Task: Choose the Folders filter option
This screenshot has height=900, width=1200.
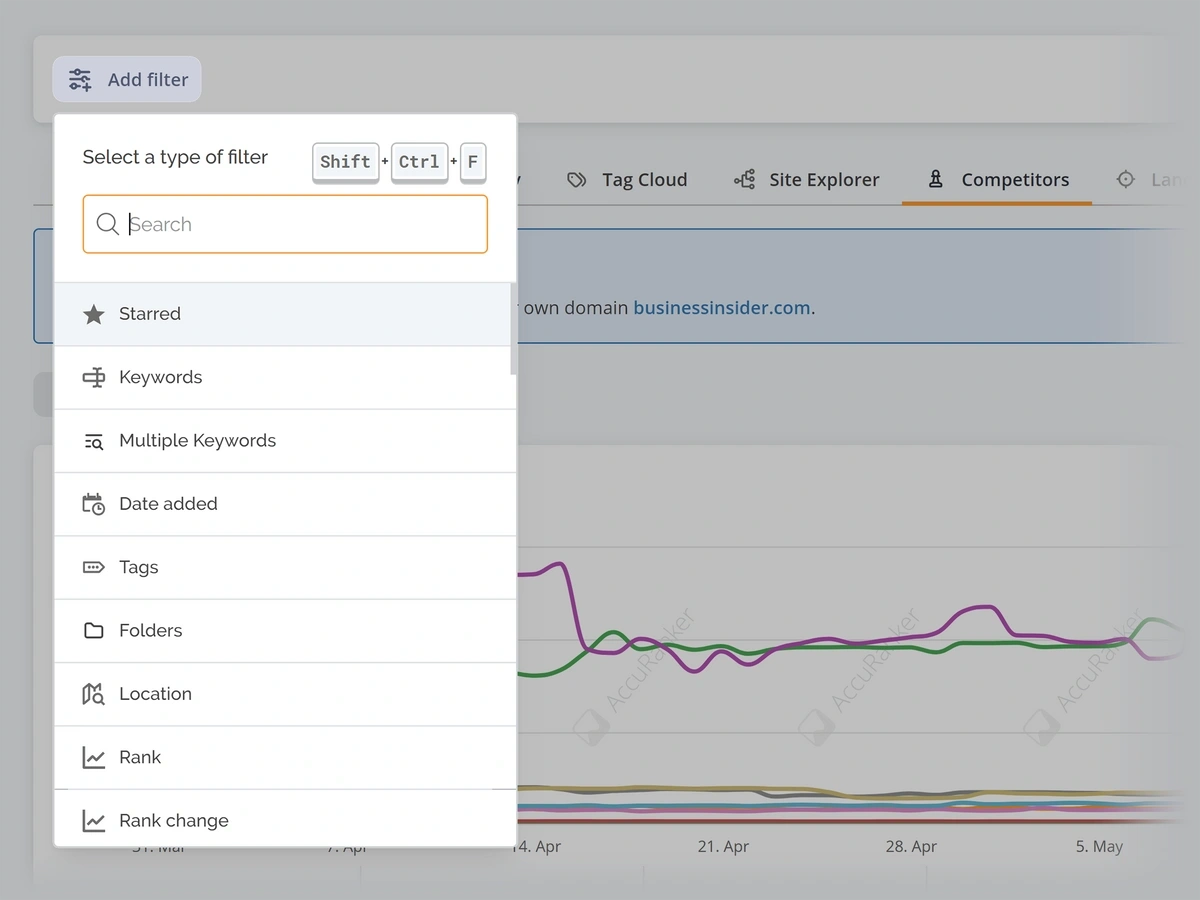Action: [x=285, y=631]
